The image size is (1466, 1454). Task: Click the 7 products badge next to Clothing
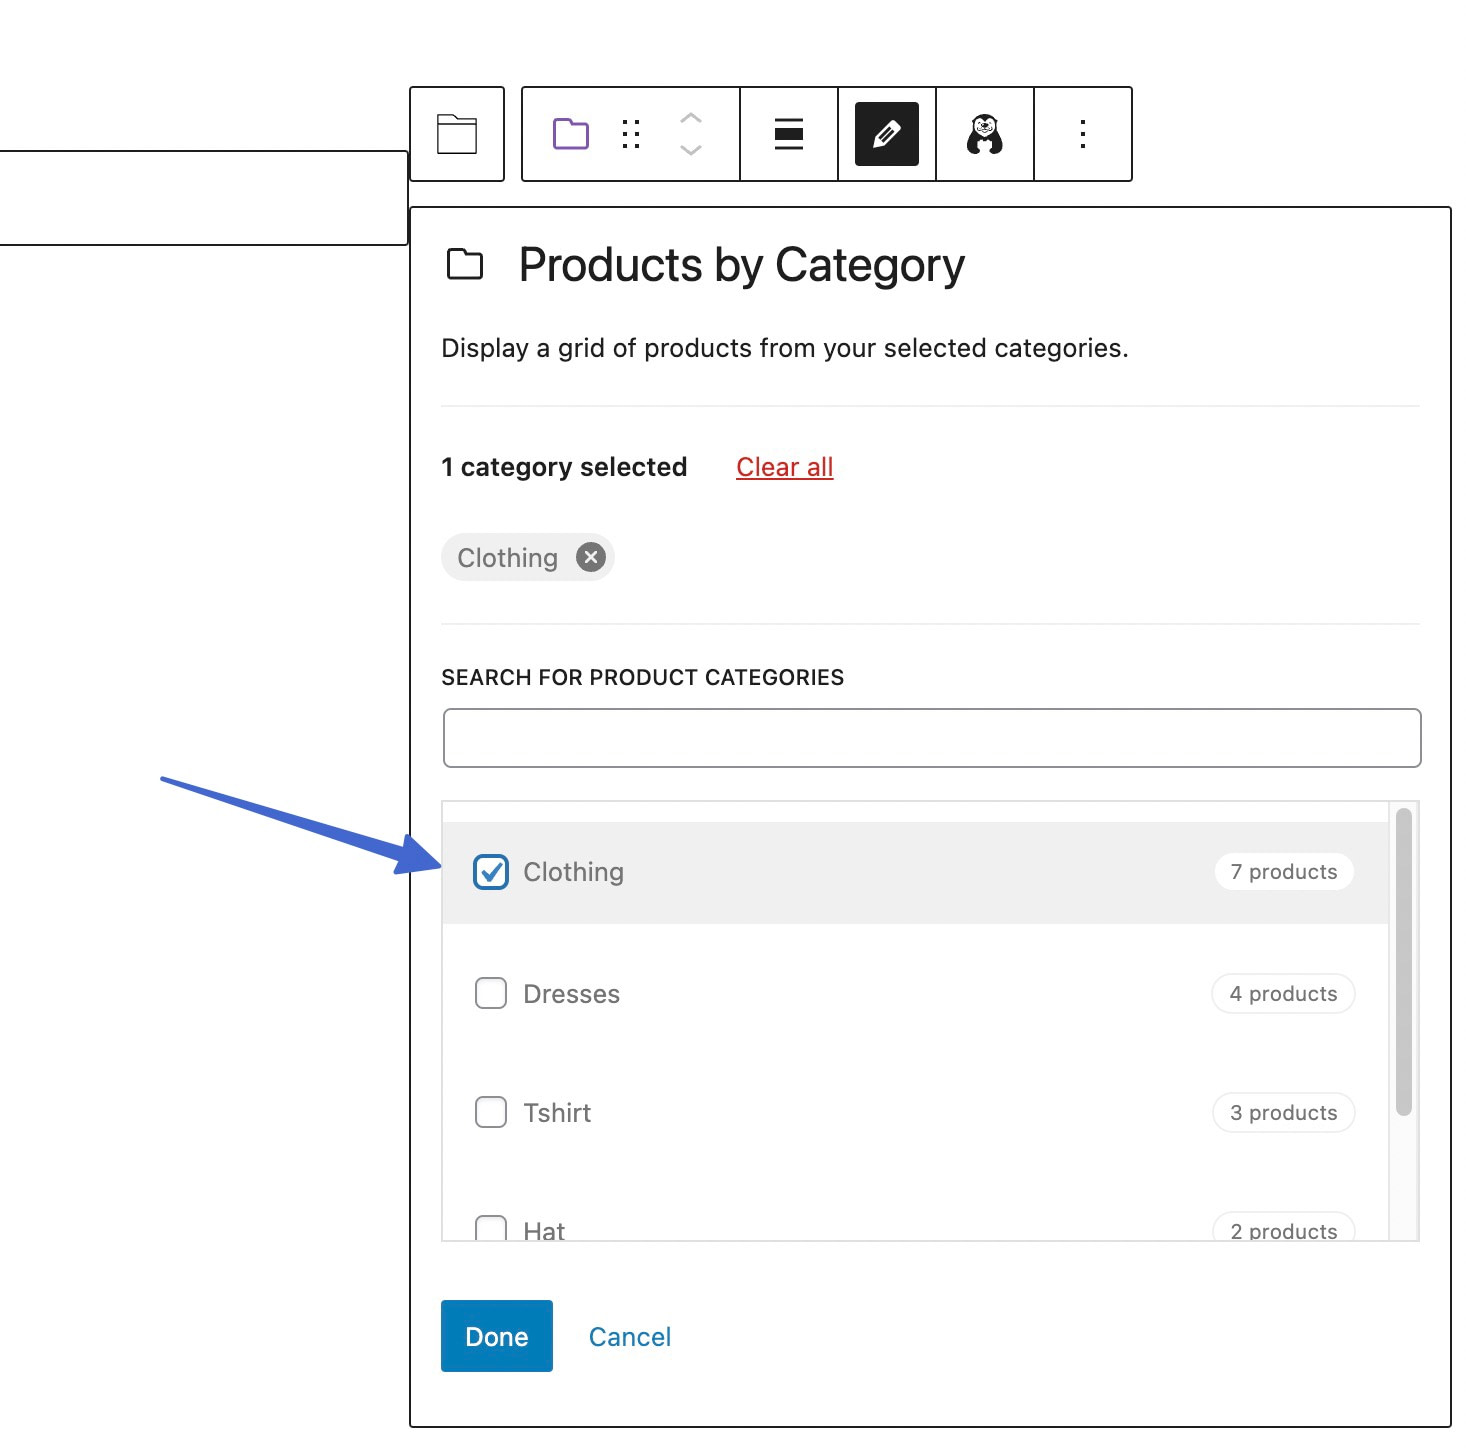pyautogui.click(x=1283, y=872)
